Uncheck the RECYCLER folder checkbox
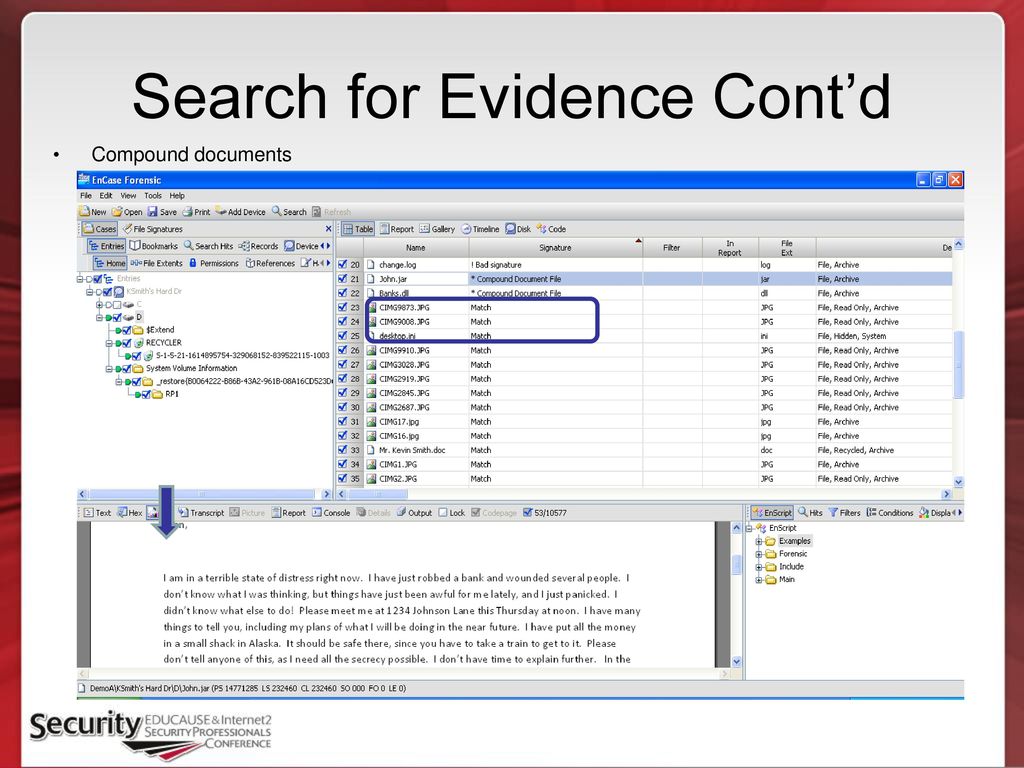Screen dimensions: 1024x768 [x=127, y=343]
